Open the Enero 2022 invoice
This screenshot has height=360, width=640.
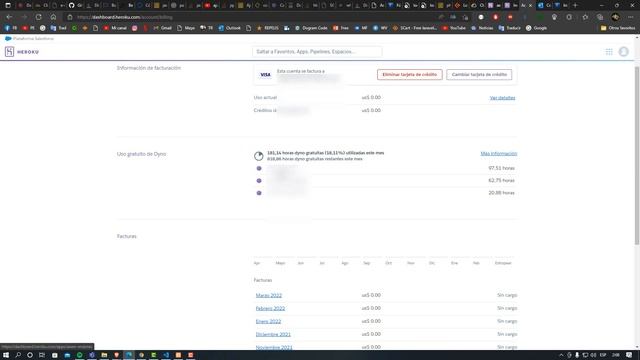click(268, 321)
